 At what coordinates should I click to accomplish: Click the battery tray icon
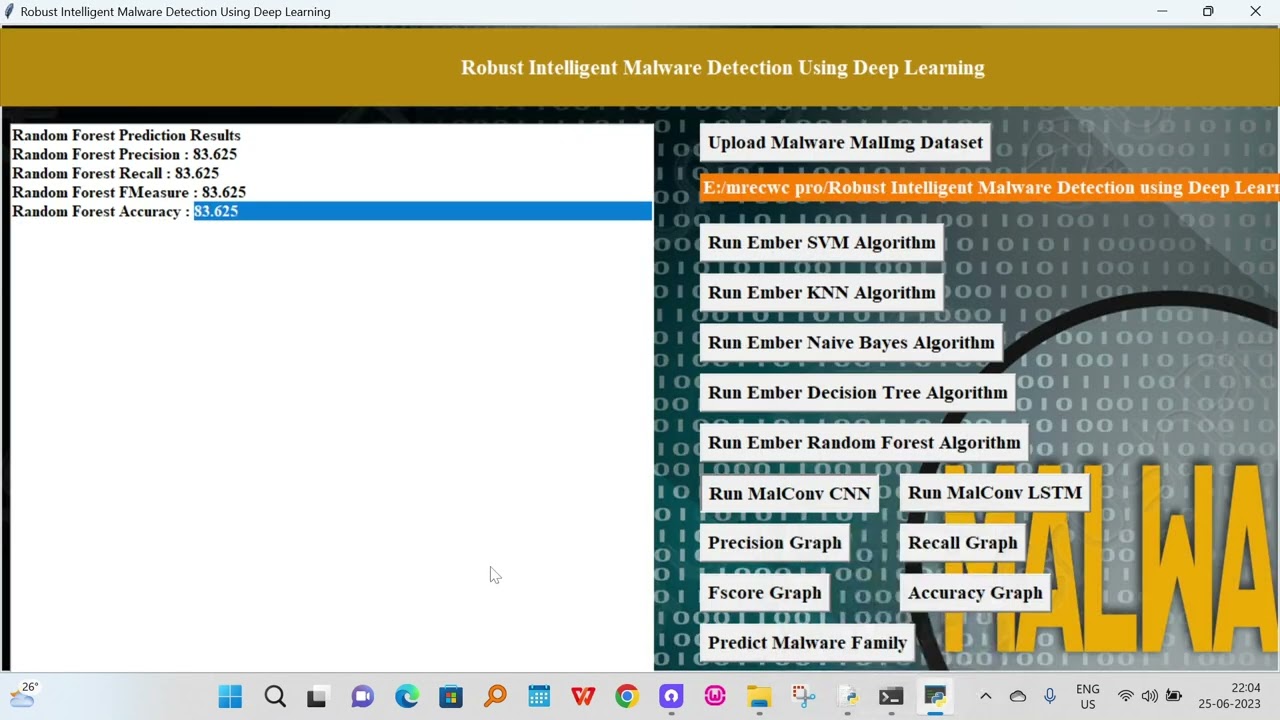click(1174, 696)
